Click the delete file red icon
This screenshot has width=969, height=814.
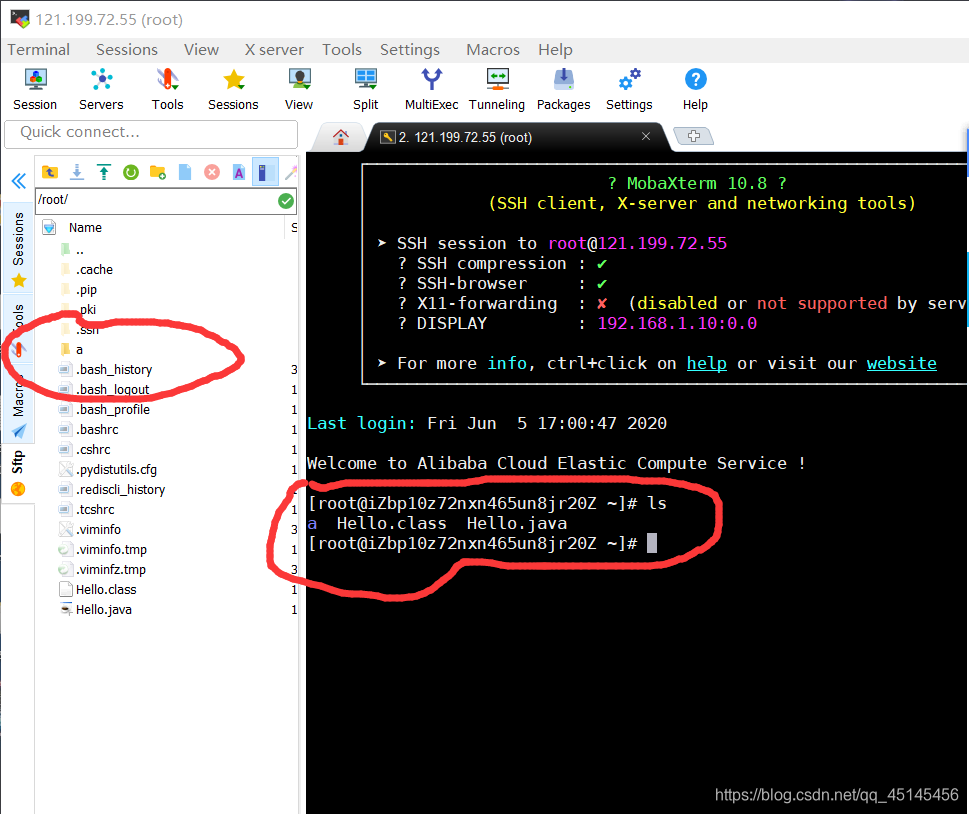click(x=212, y=172)
